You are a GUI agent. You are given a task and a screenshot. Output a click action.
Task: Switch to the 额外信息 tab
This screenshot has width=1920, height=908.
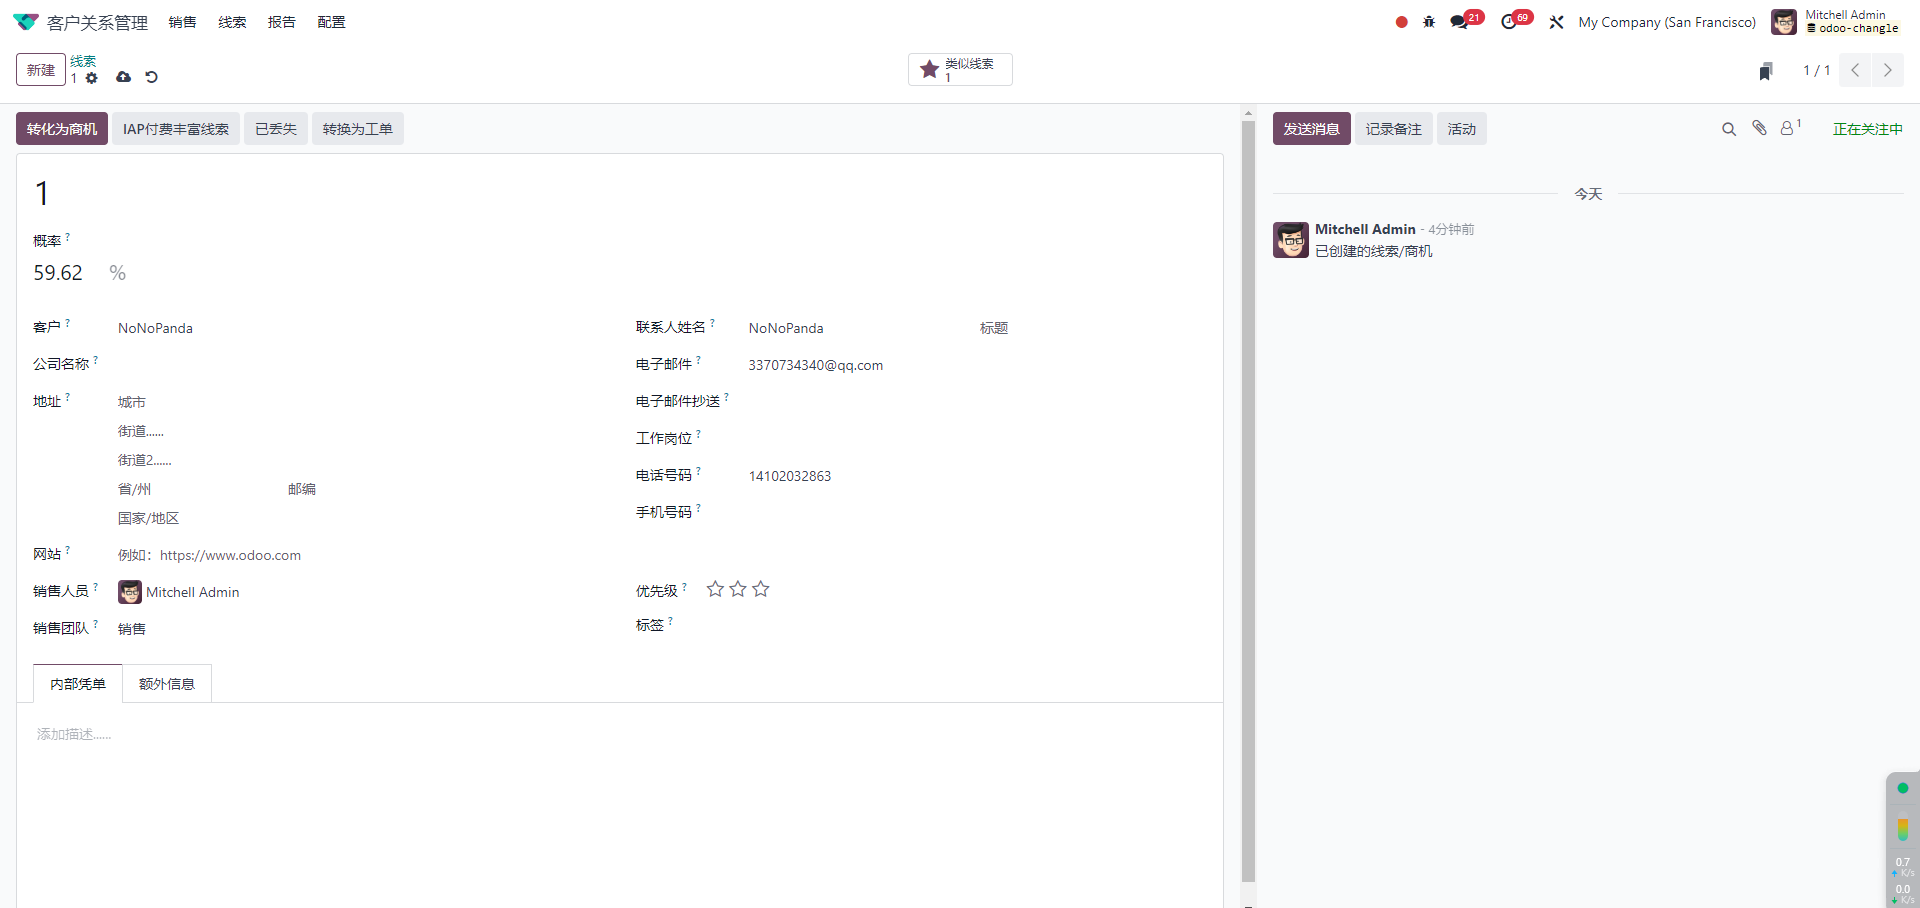167,684
